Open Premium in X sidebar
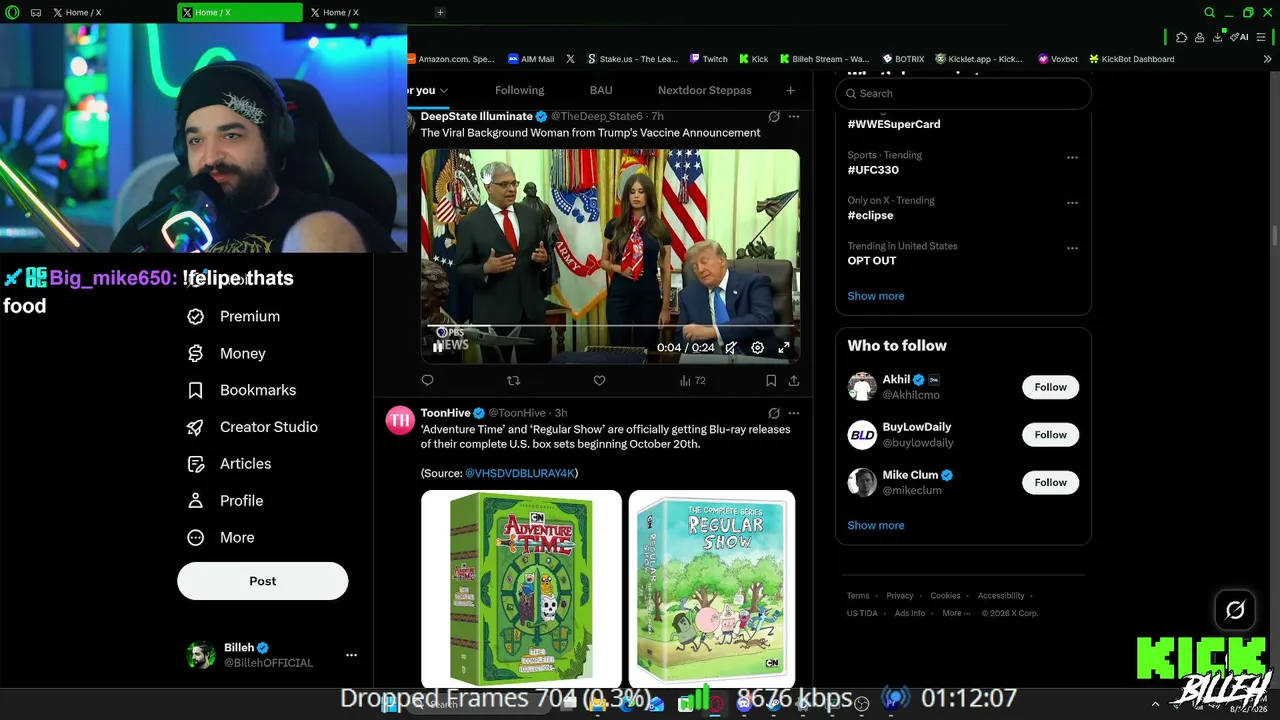The image size is (1280, 720). (x=234, y=316)
